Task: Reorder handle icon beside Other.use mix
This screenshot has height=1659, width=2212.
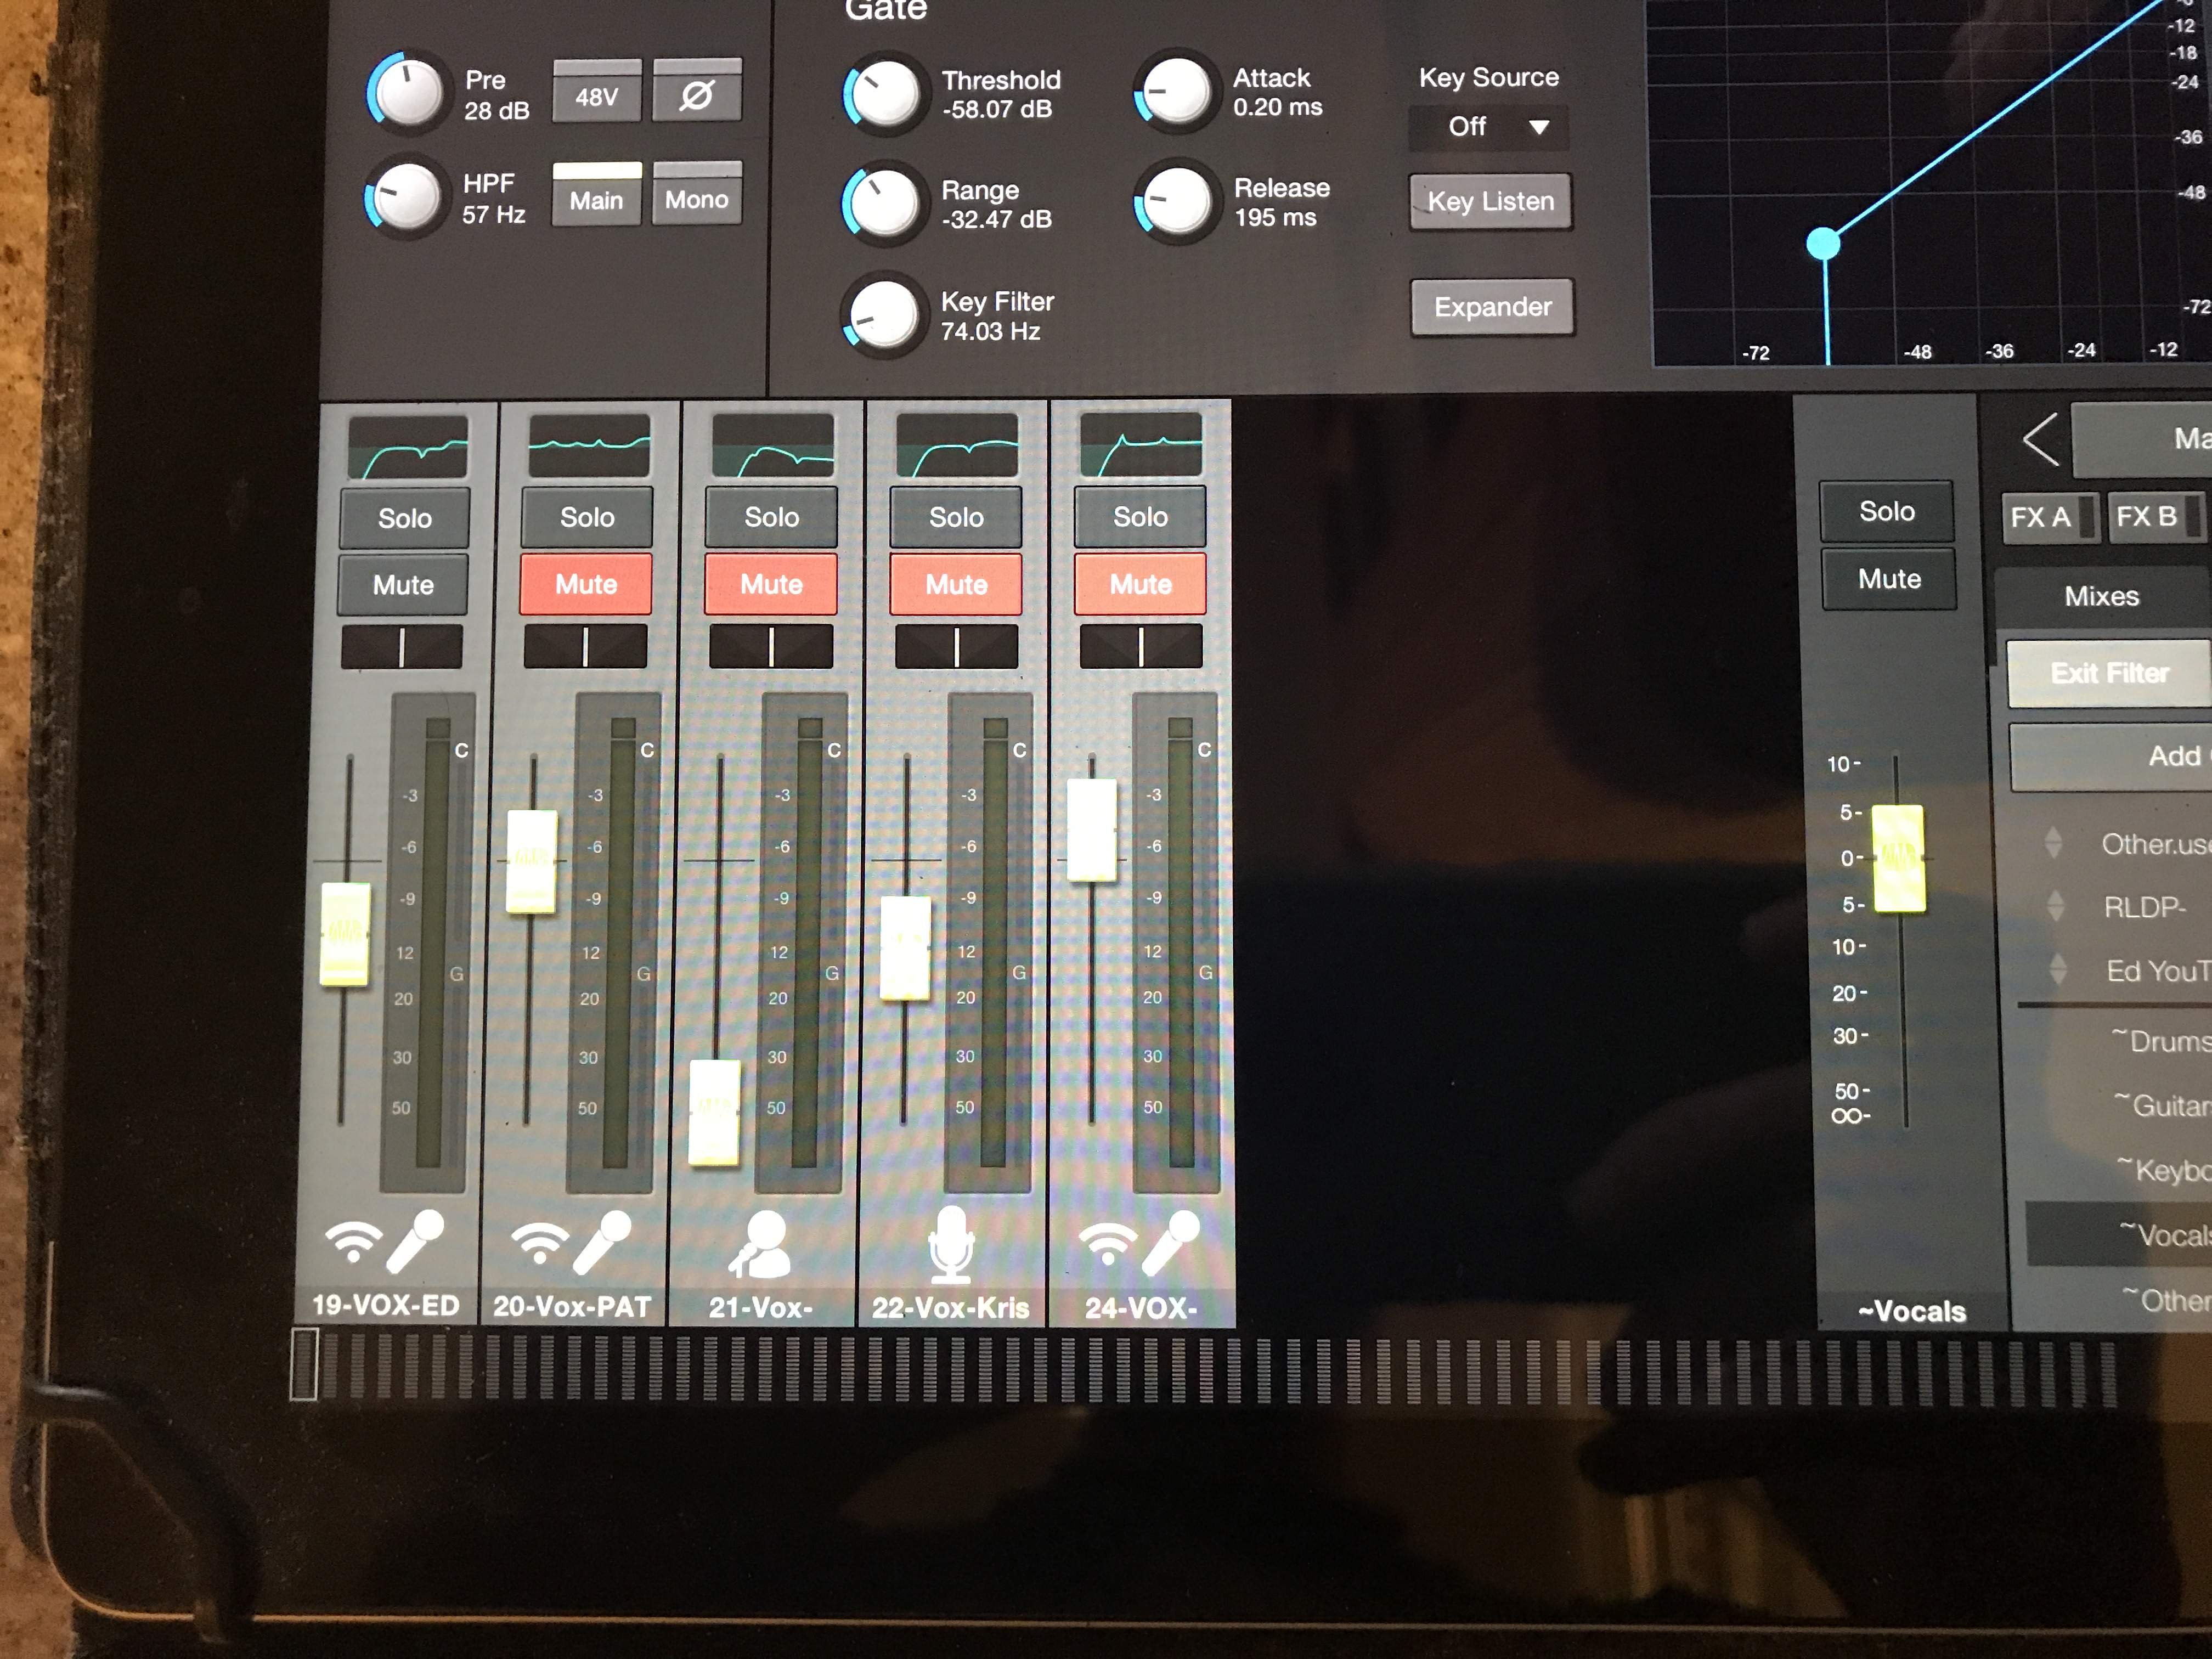Action: (2053, 842)
